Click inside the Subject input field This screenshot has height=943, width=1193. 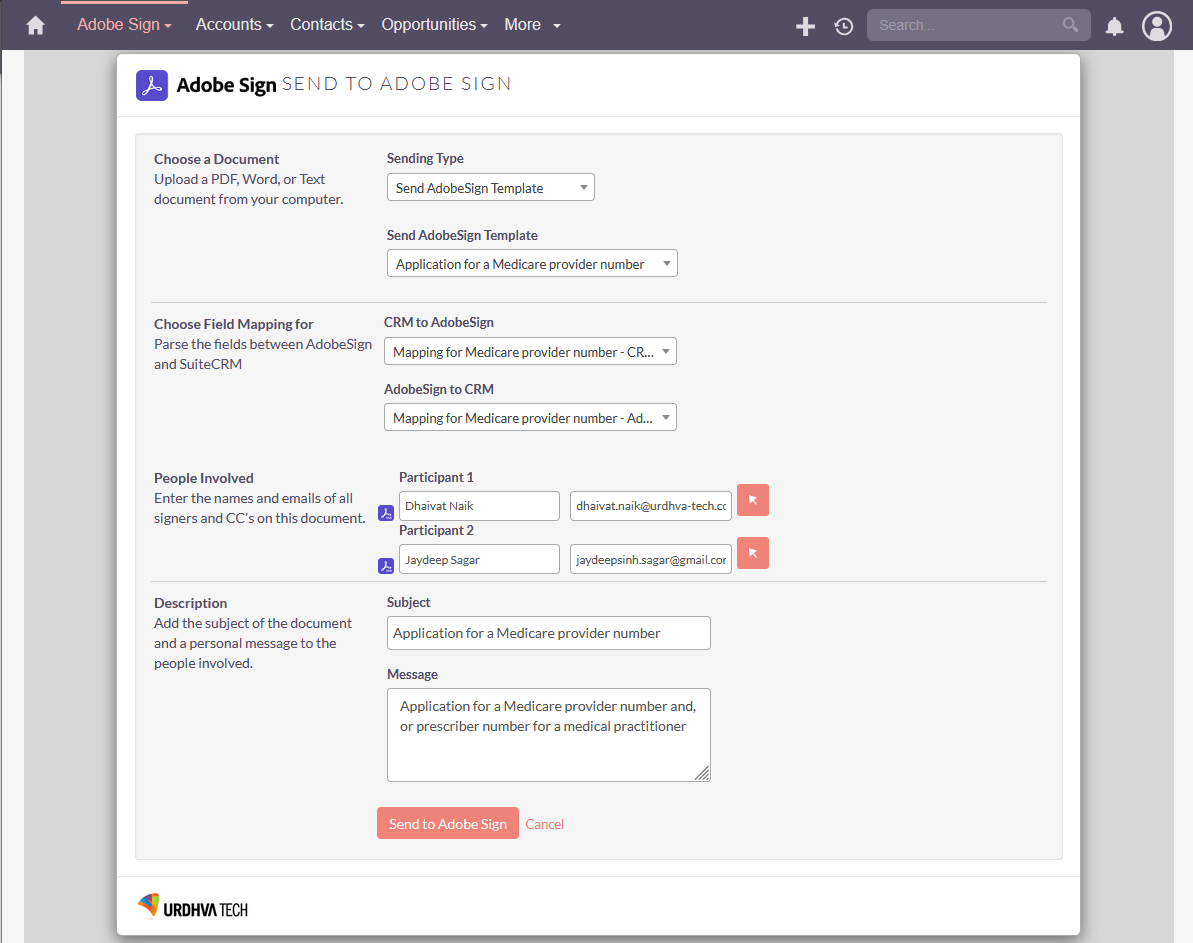coord(548,632)
